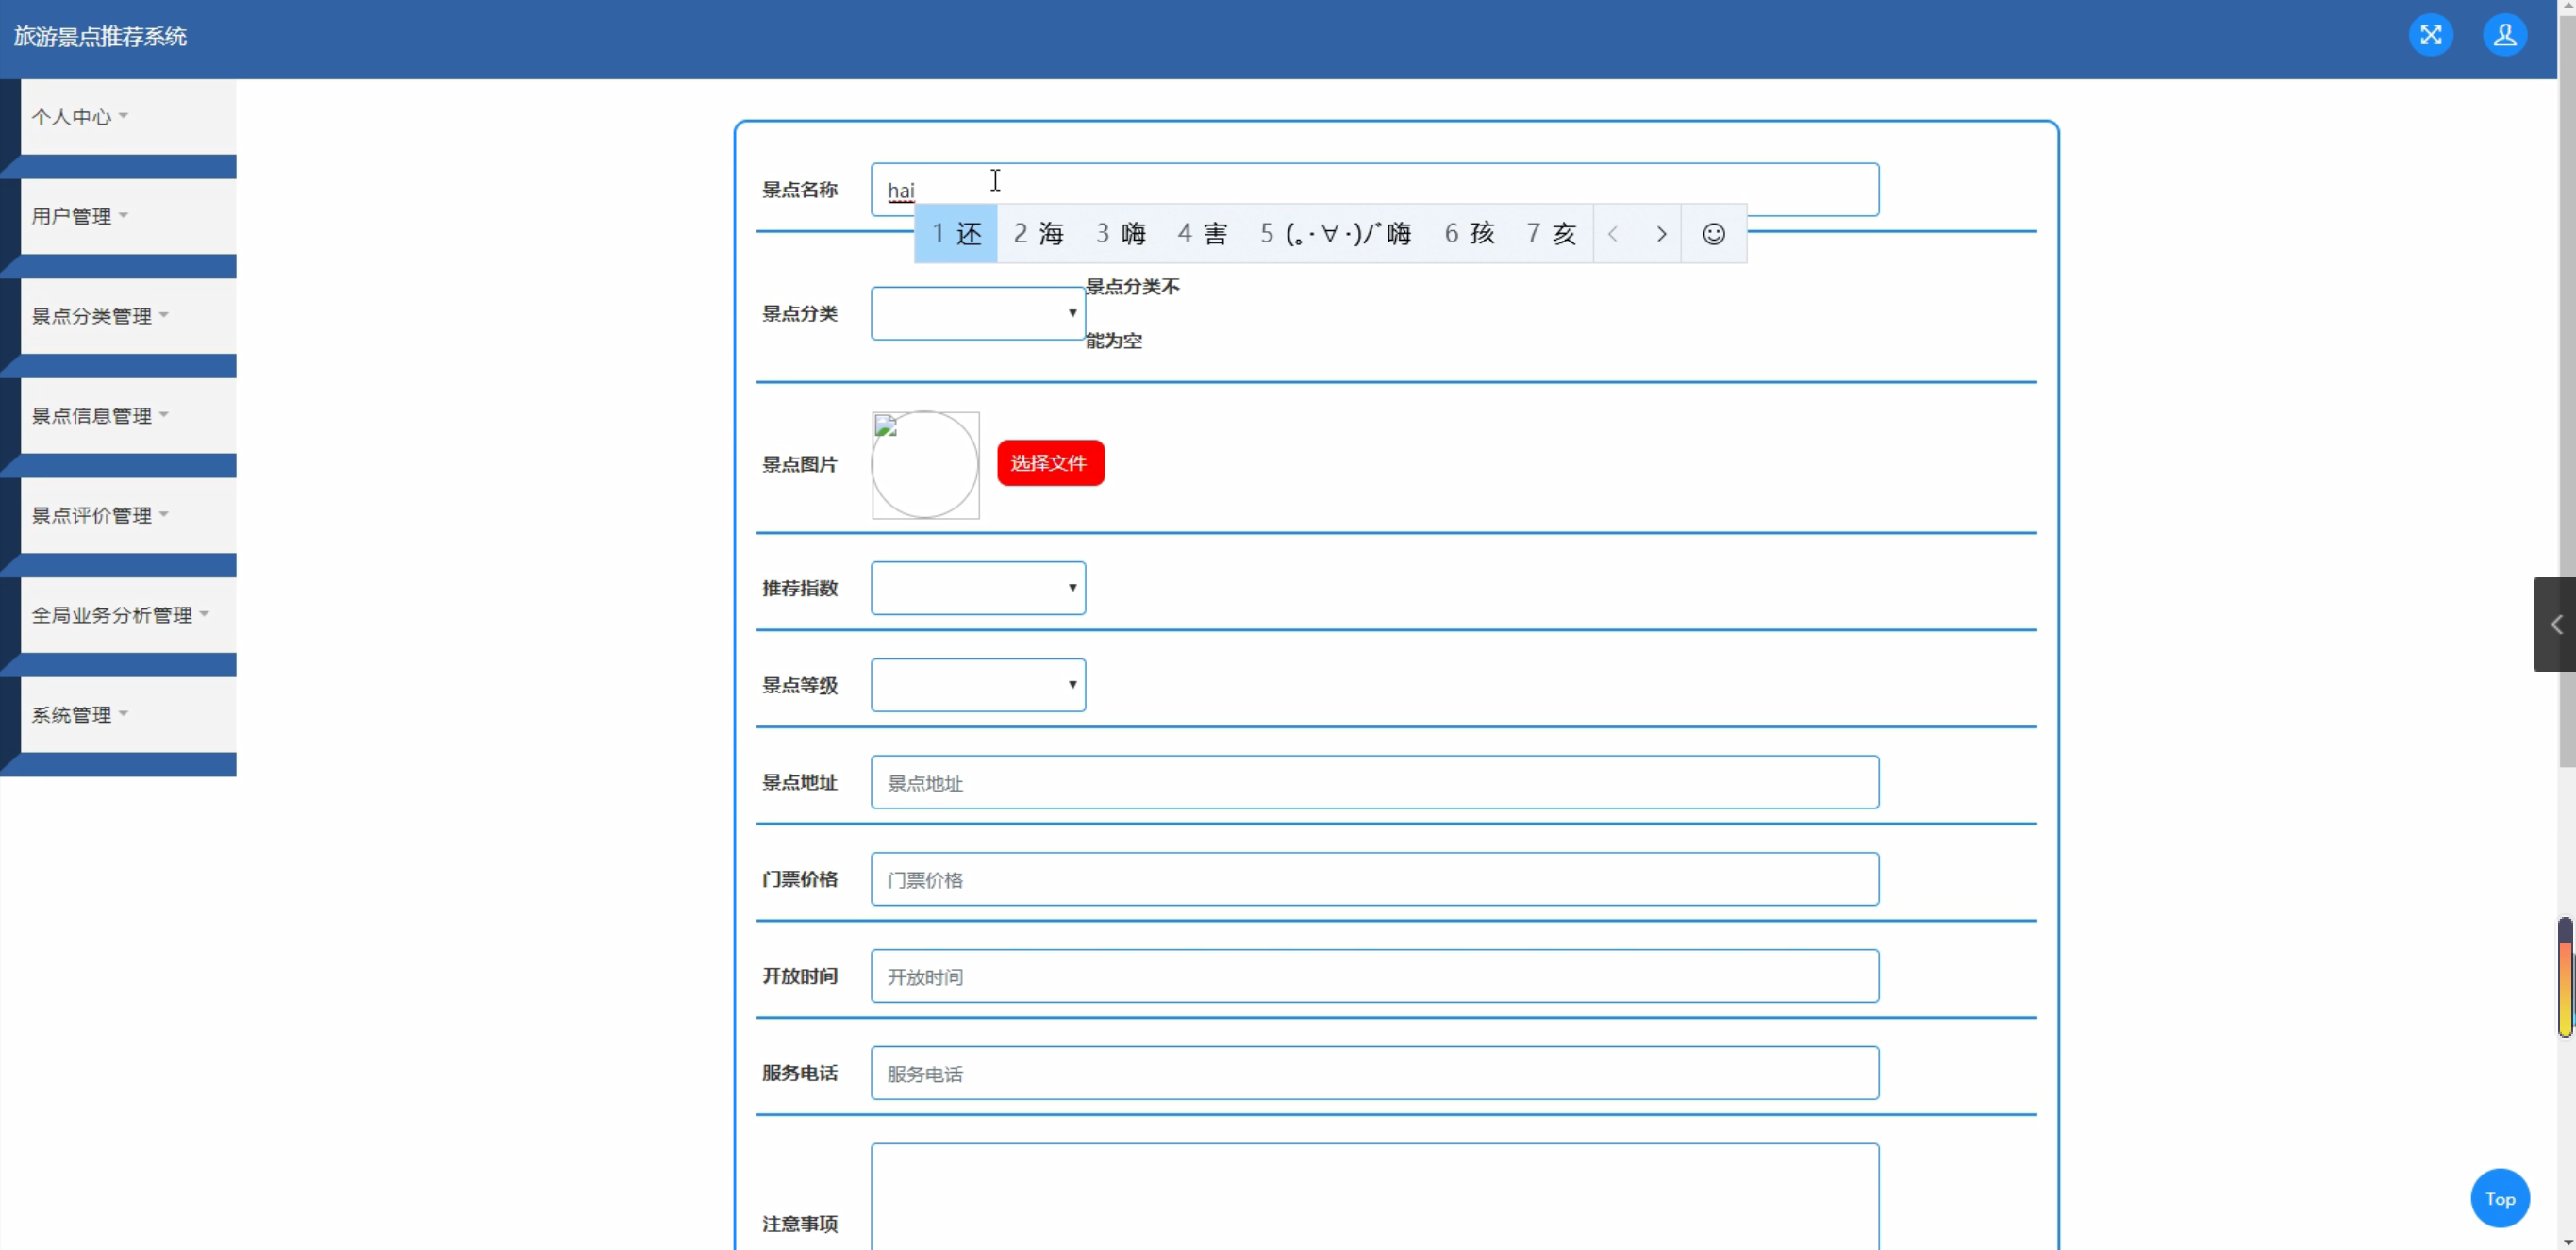Screen dimensions: 2576x1250
Task: Go to next IME candidate page
Action: point(1661,234)
